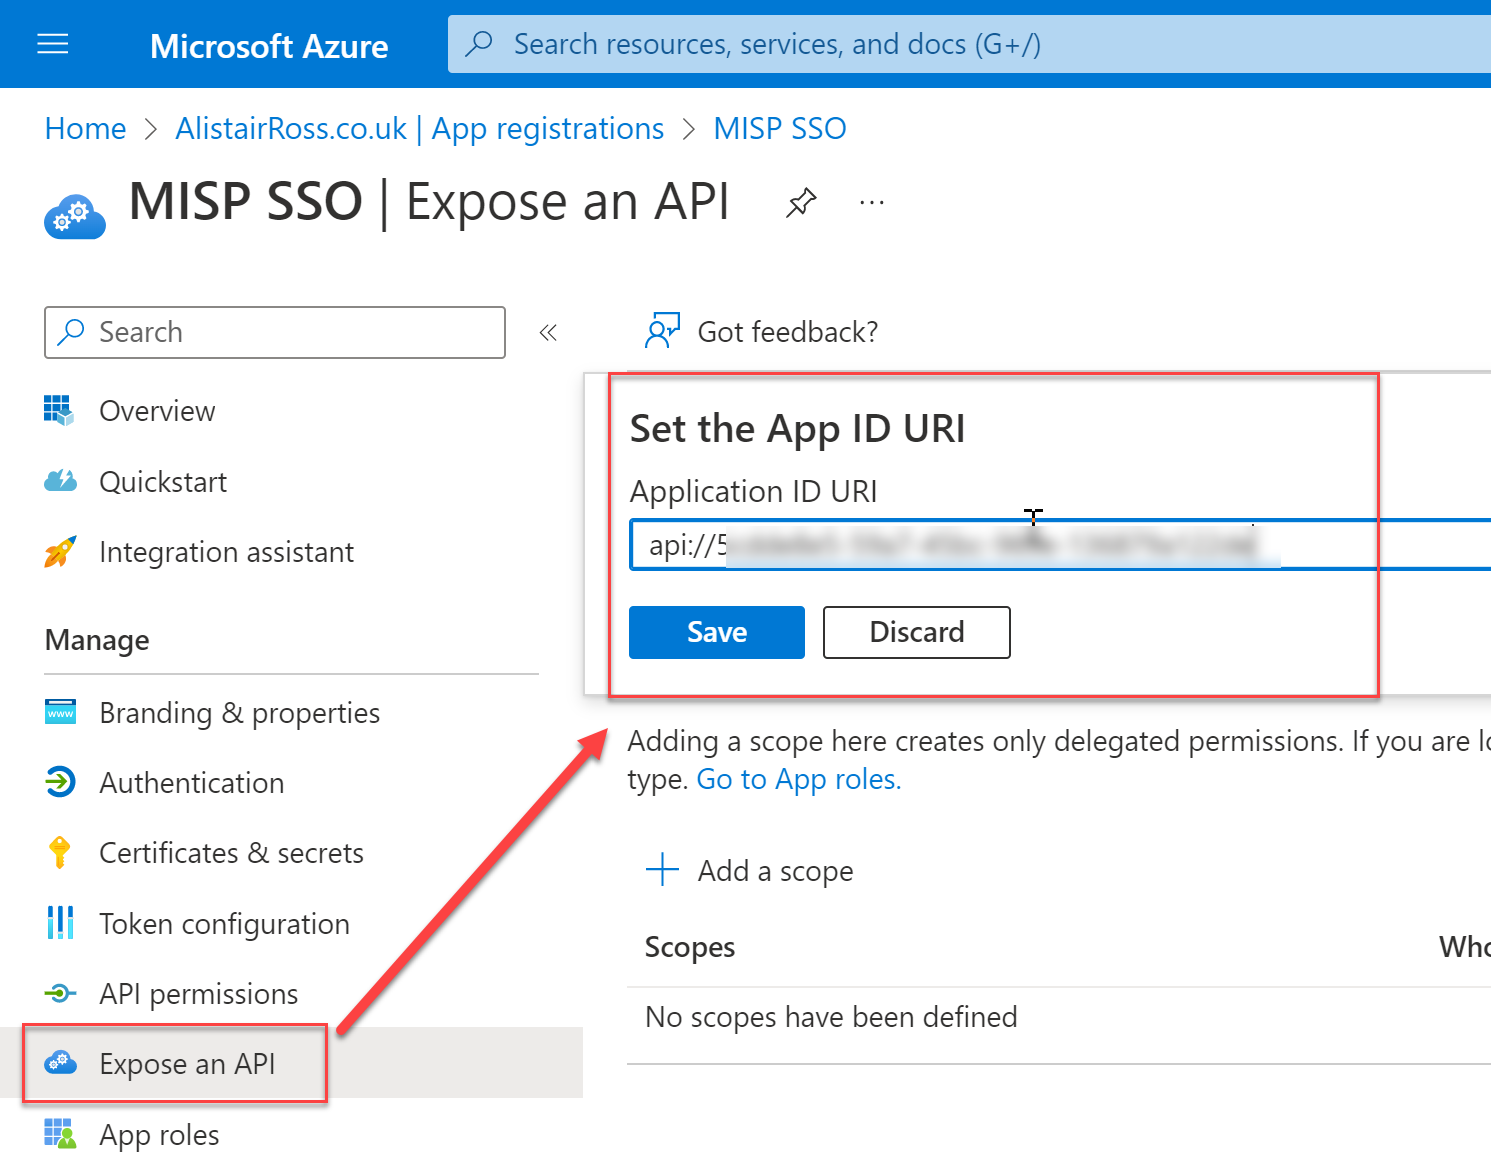Pin the MISP SSO blade

click(x=801, y=202)
